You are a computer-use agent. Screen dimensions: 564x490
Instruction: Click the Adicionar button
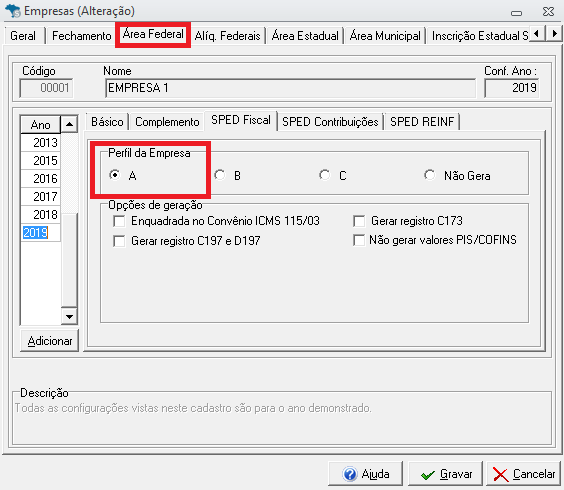pyautogui.click(x=50, y=340)
